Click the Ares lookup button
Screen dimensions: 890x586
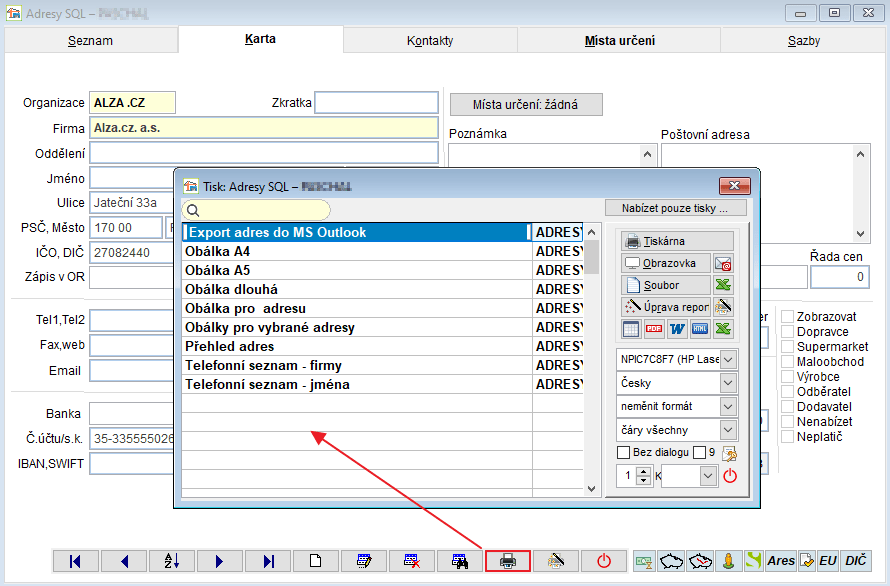781,561
